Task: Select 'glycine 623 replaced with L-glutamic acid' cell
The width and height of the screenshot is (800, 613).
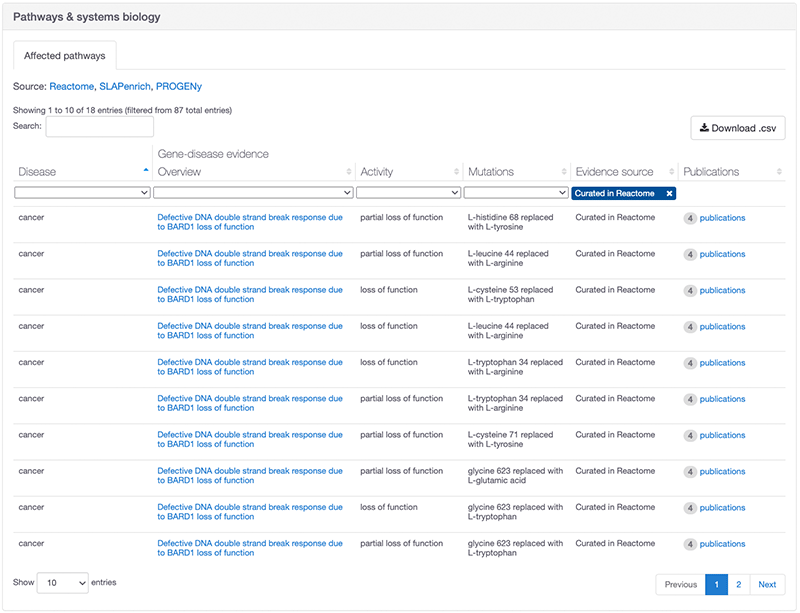Action: tap(515, 476)
